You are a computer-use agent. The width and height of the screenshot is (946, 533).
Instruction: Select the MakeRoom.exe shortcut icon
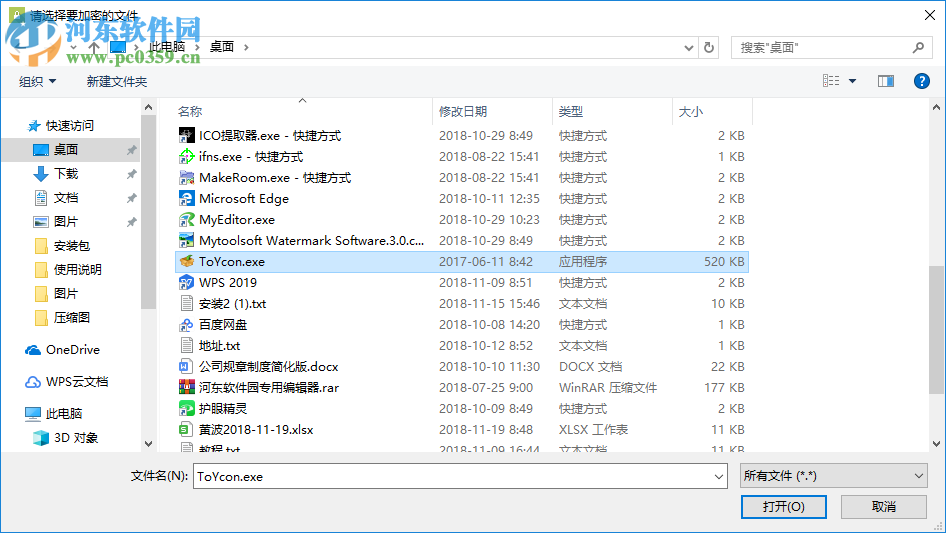(186, 177)
